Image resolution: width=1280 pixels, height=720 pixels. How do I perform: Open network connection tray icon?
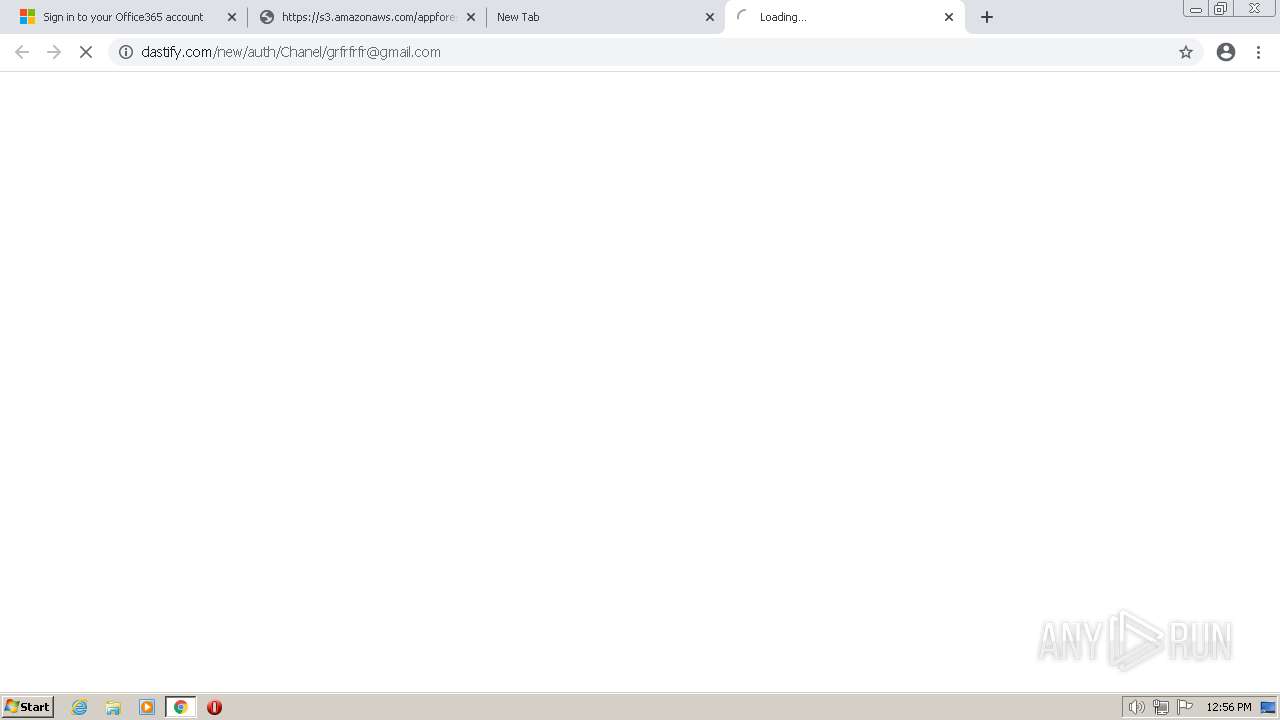(1161, 707)
